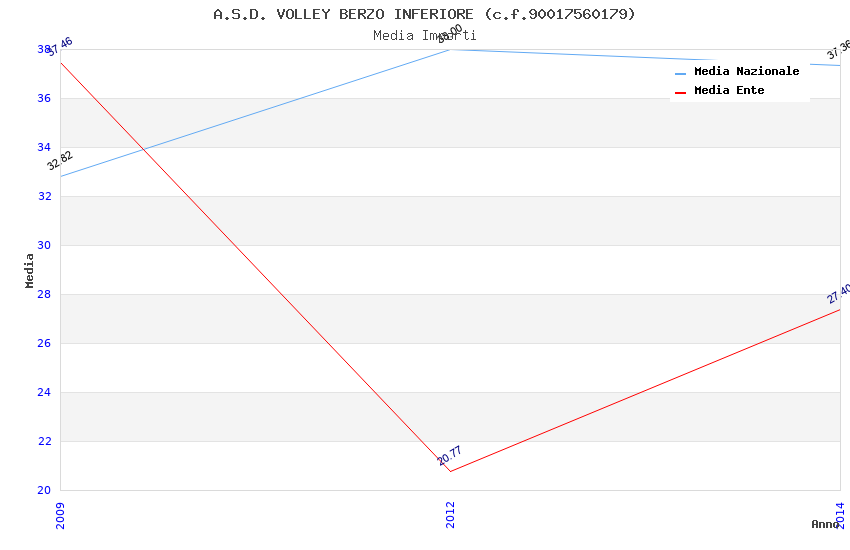The width and height of the screenshot is (850, 550).
Task: Click the 37.36 data label
Action: [x=839, y=49]
